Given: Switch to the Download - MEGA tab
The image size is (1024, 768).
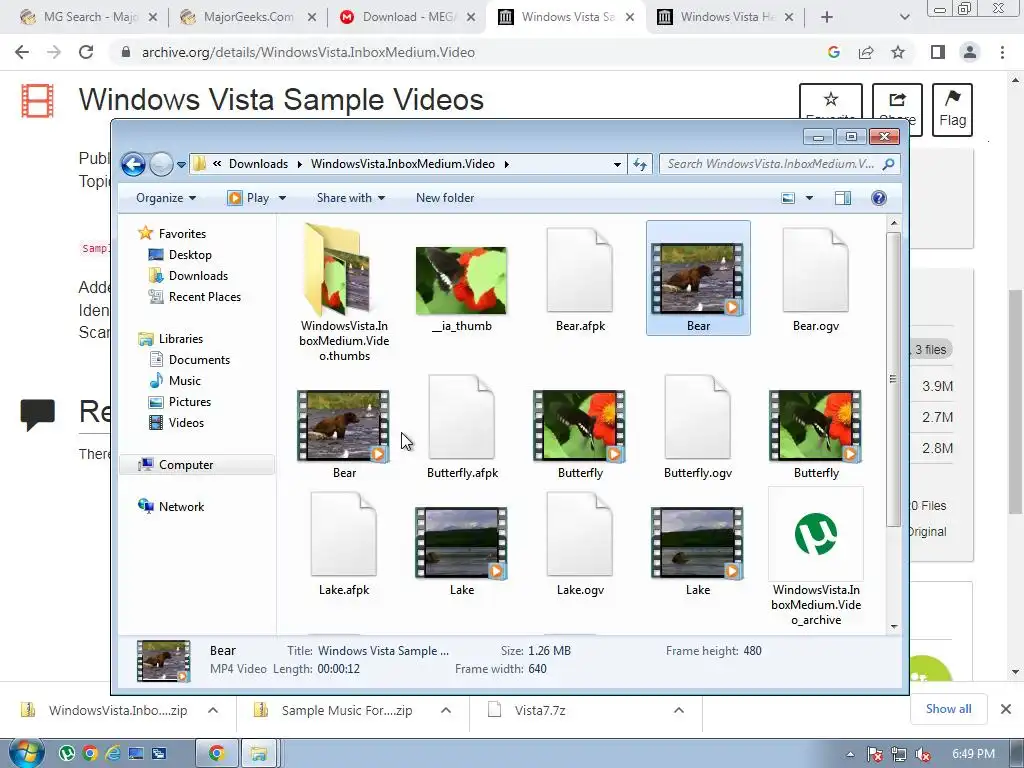Looking at the screenshot, I should click(x=408, y=17).
